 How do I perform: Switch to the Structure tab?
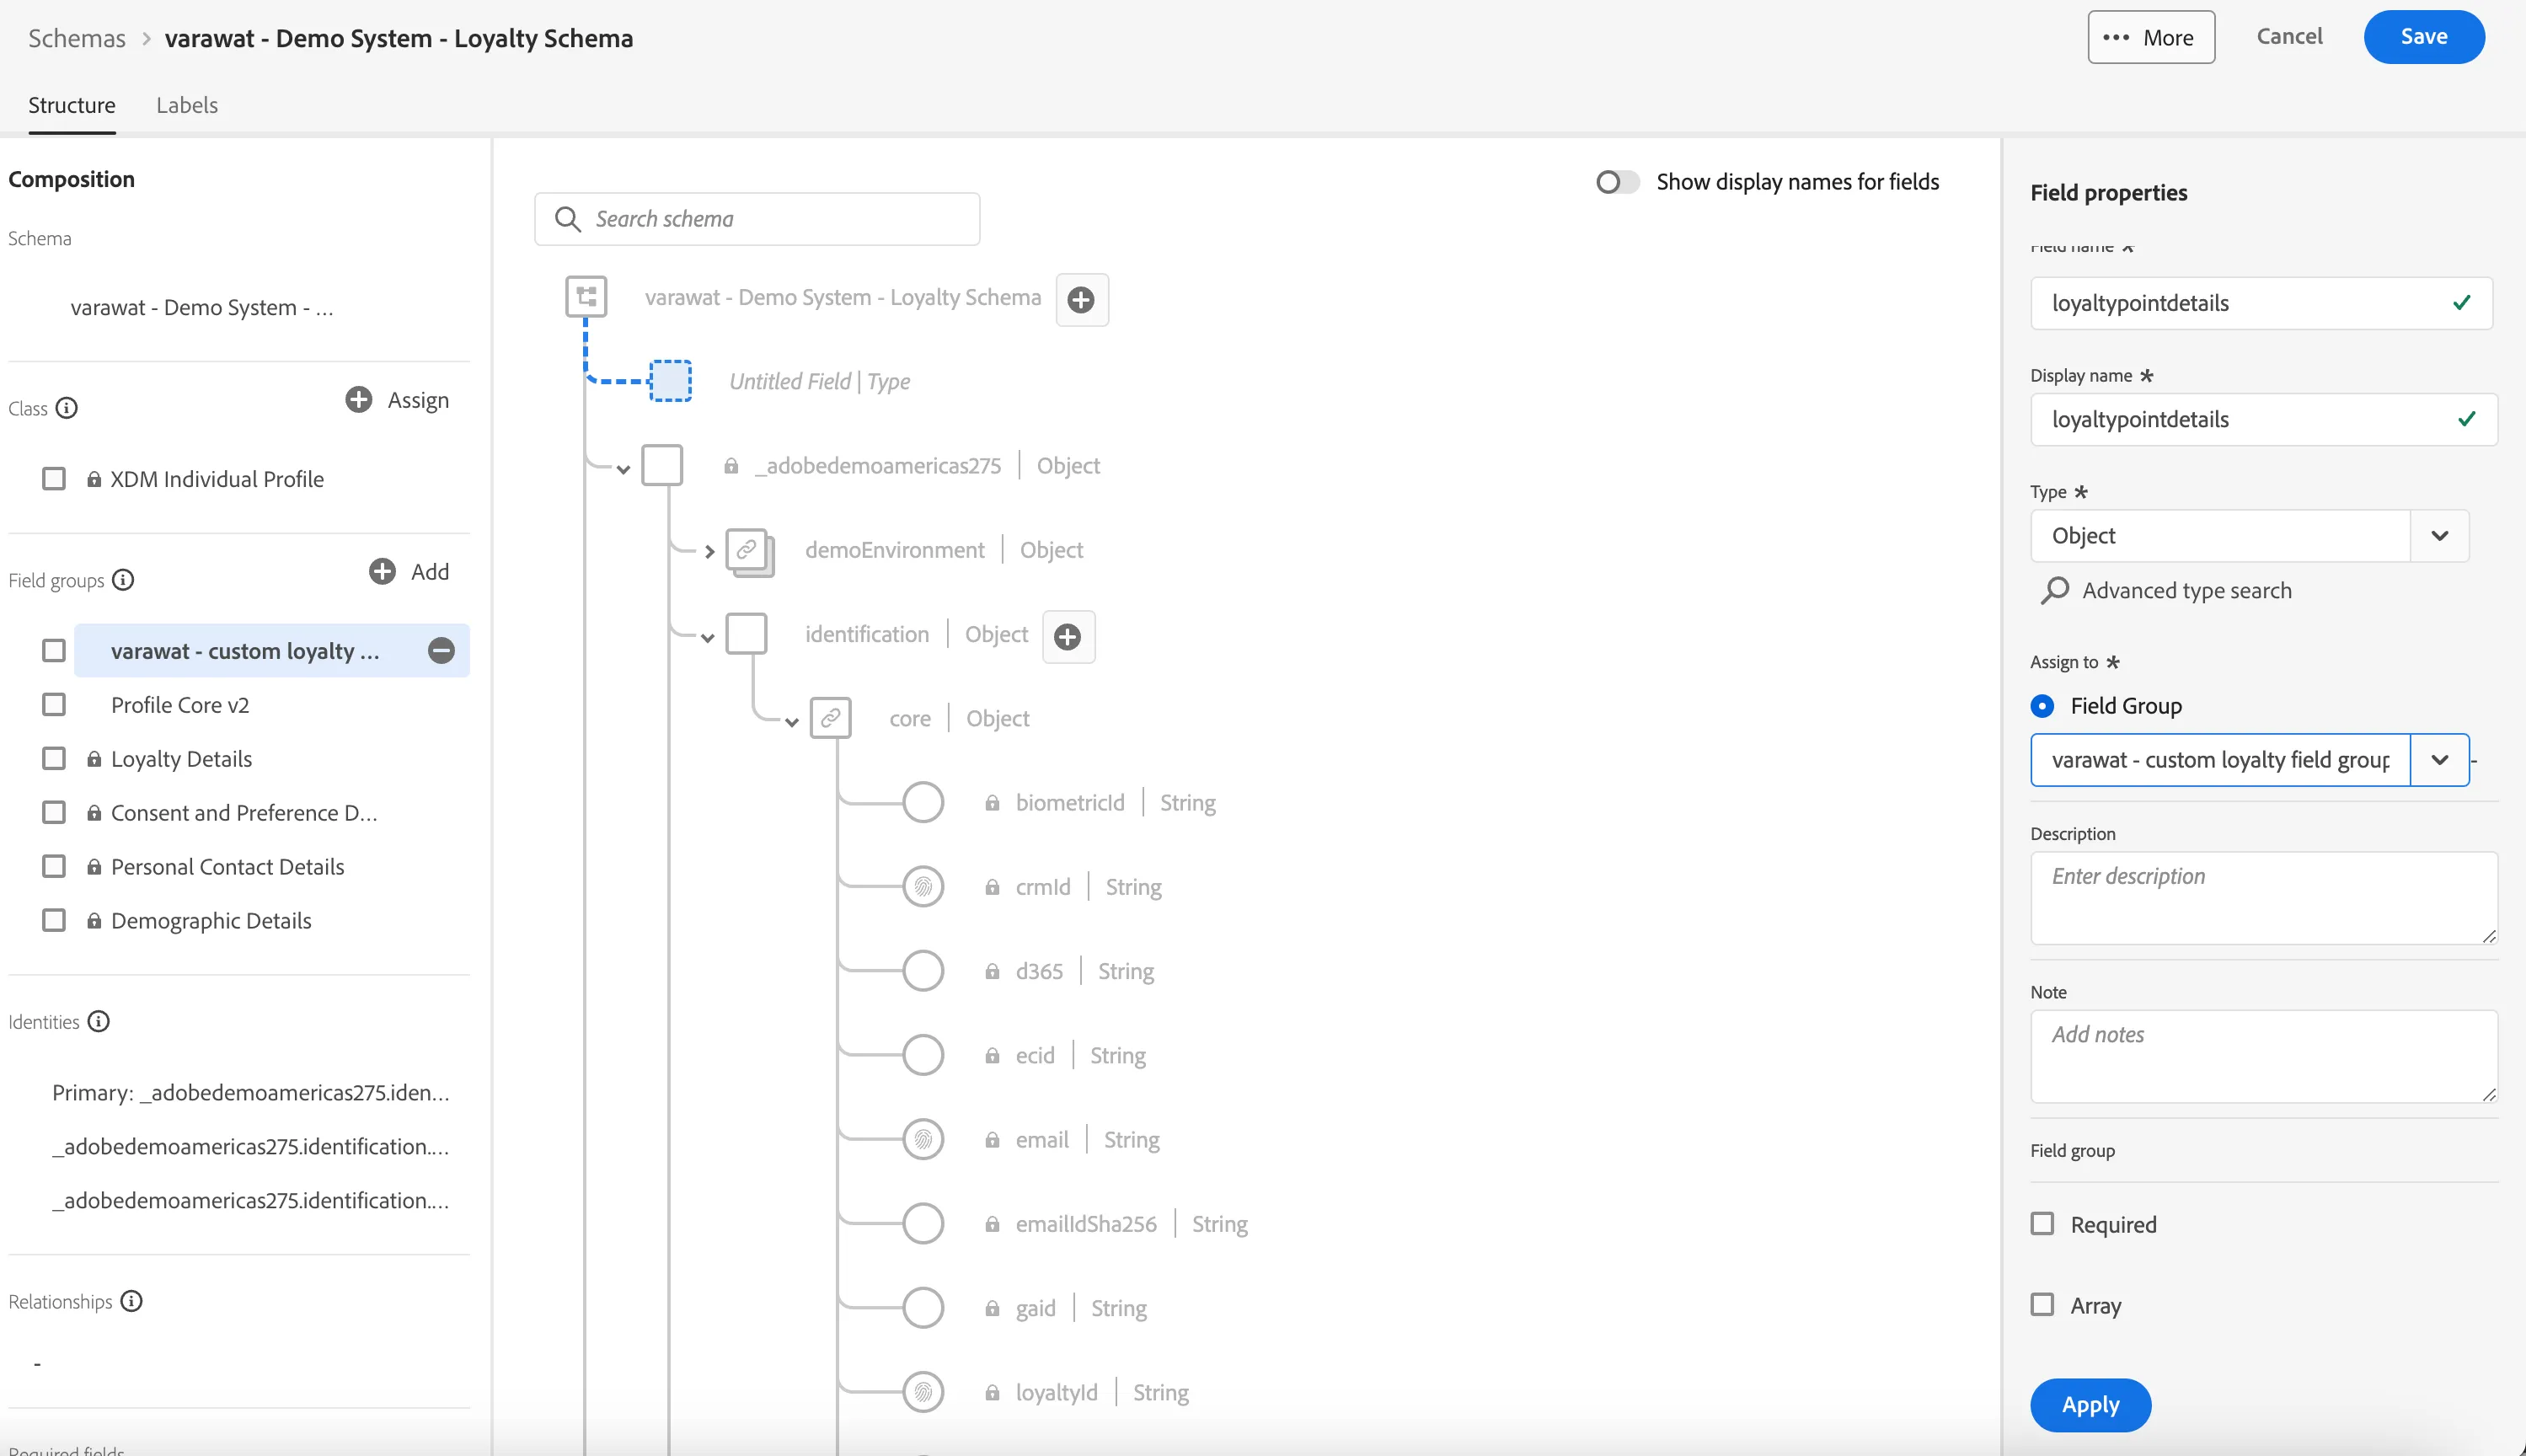pos(72,105)
